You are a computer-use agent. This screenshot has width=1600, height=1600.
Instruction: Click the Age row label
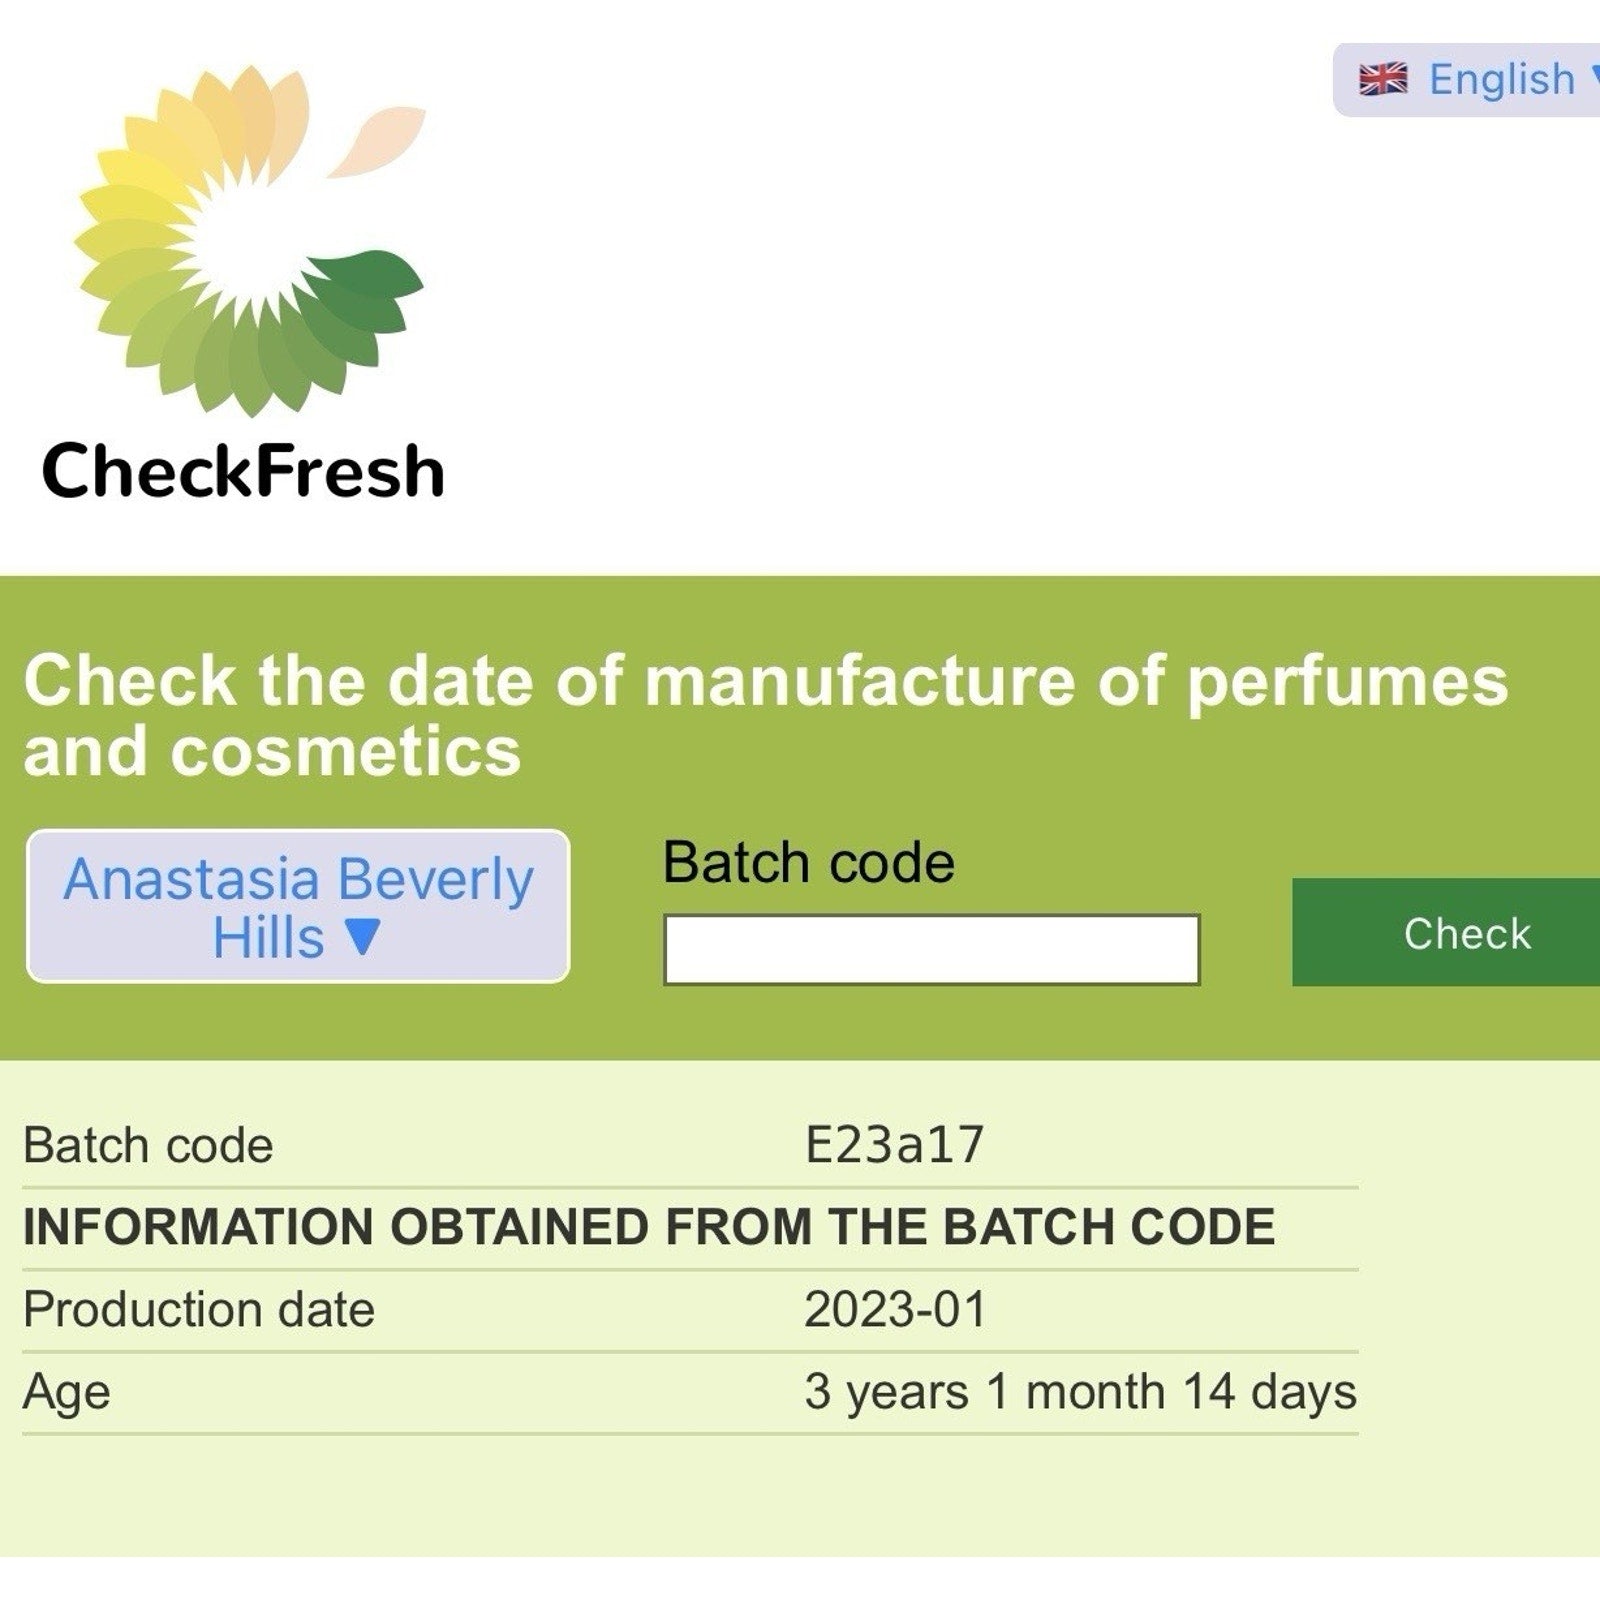point(67,1392)
